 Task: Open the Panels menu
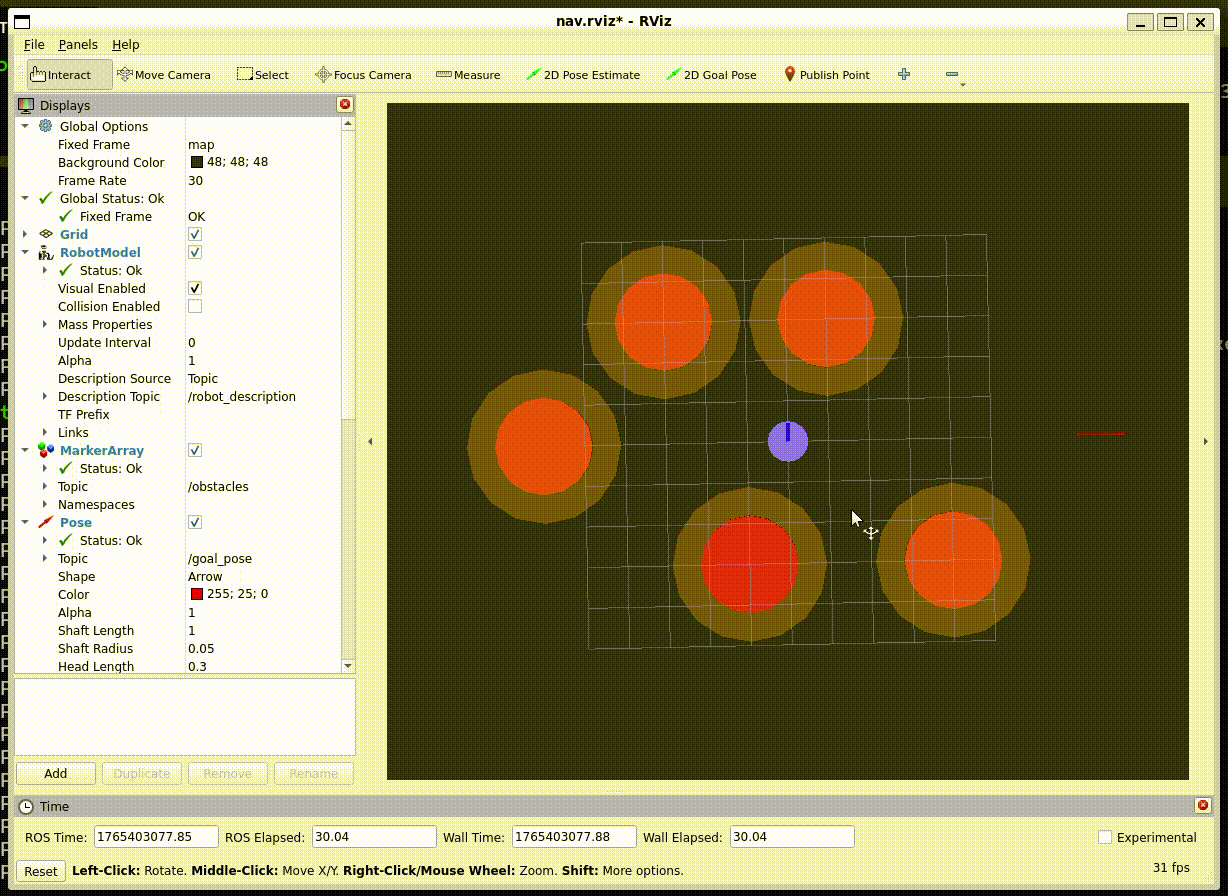78,44
